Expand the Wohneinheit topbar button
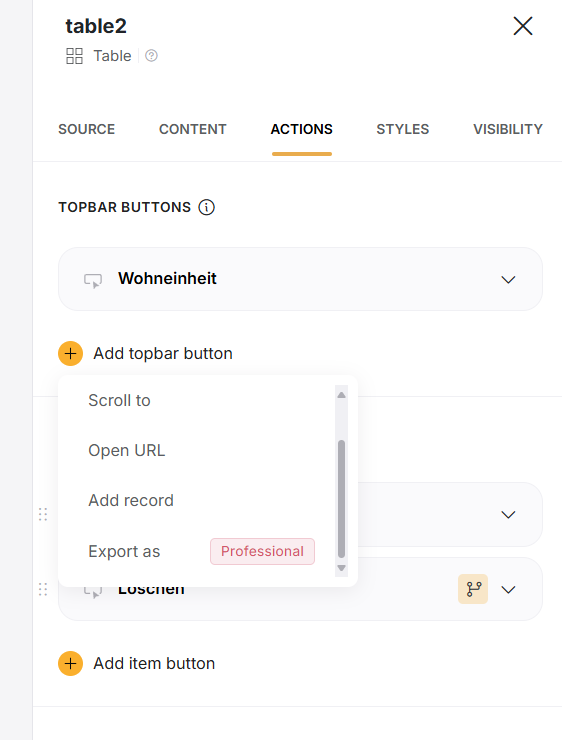 pyautogui.click(x=508, y=279)
